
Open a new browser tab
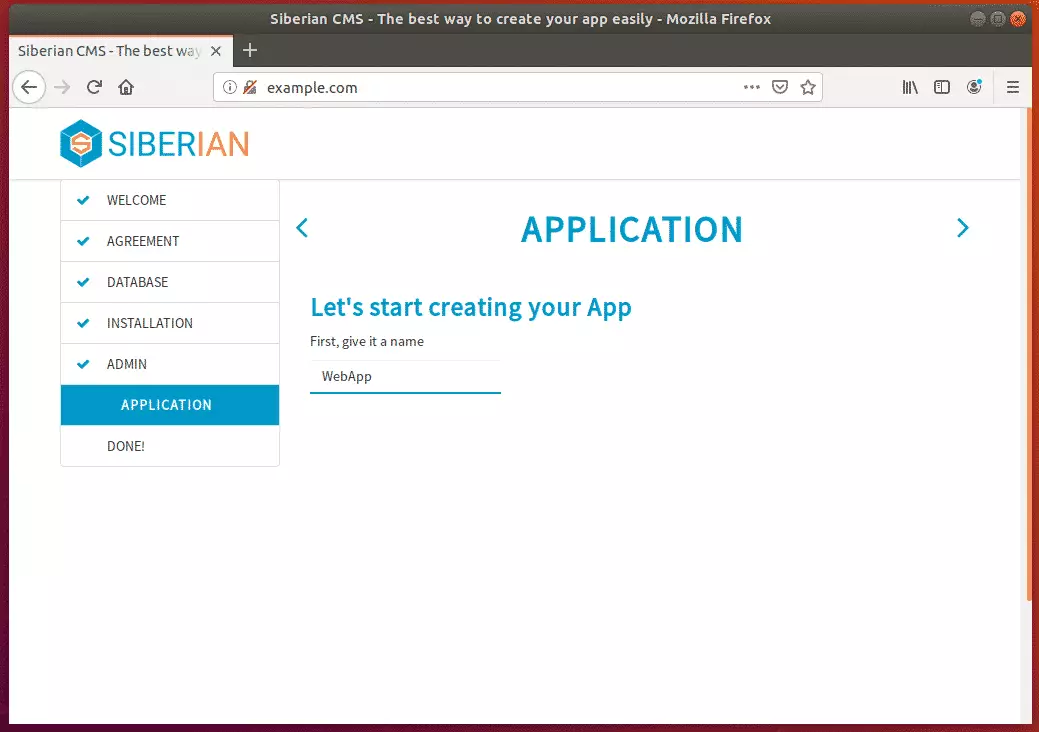click(x=250, y=50)
